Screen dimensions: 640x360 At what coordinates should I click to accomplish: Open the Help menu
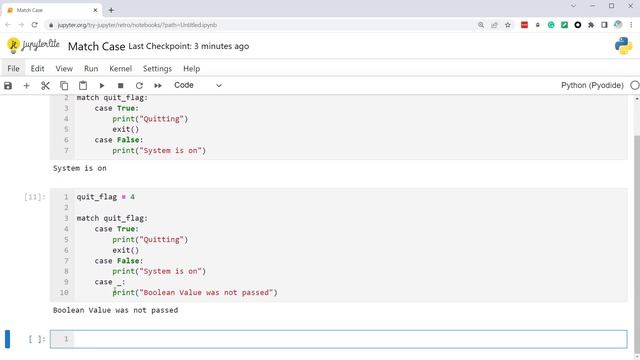pyautogui.click(x=191, y=69)
